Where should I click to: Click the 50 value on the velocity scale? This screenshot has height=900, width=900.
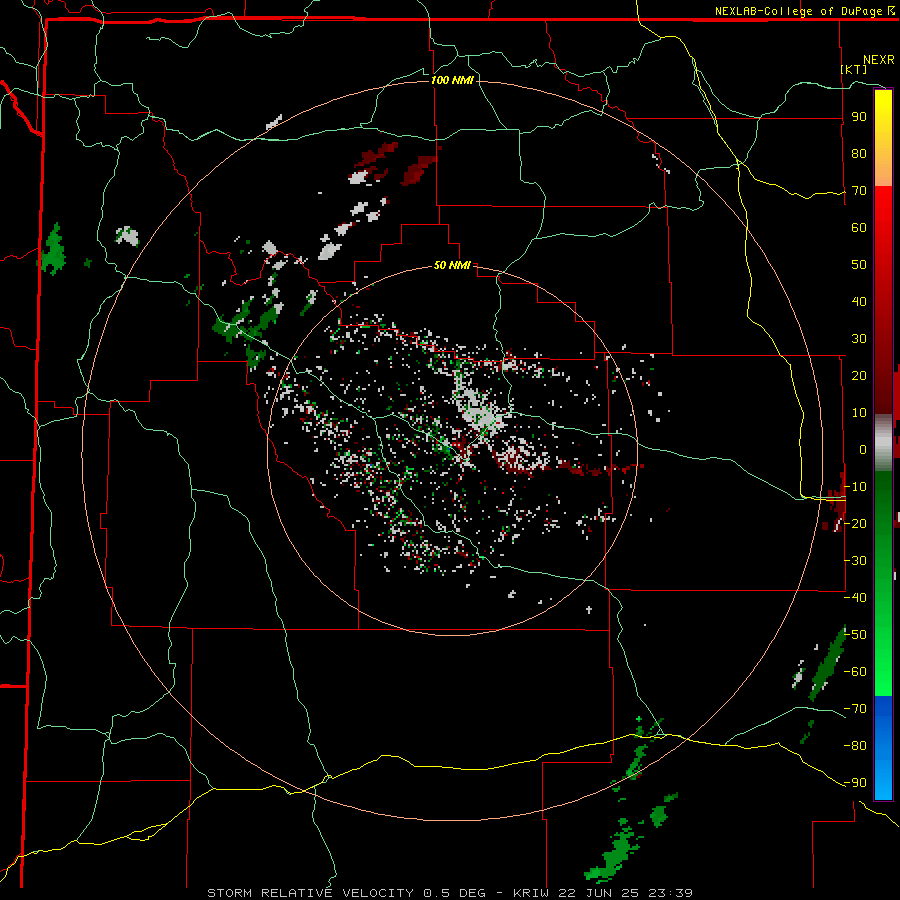pyautogui.click(x=859, y=265)
